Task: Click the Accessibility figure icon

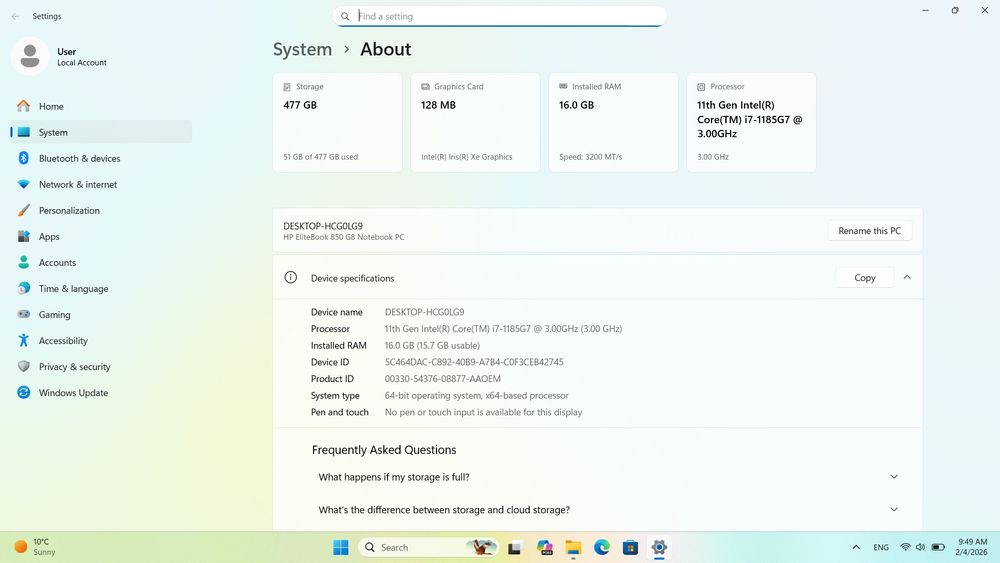Action: click(x=24, y=340)
